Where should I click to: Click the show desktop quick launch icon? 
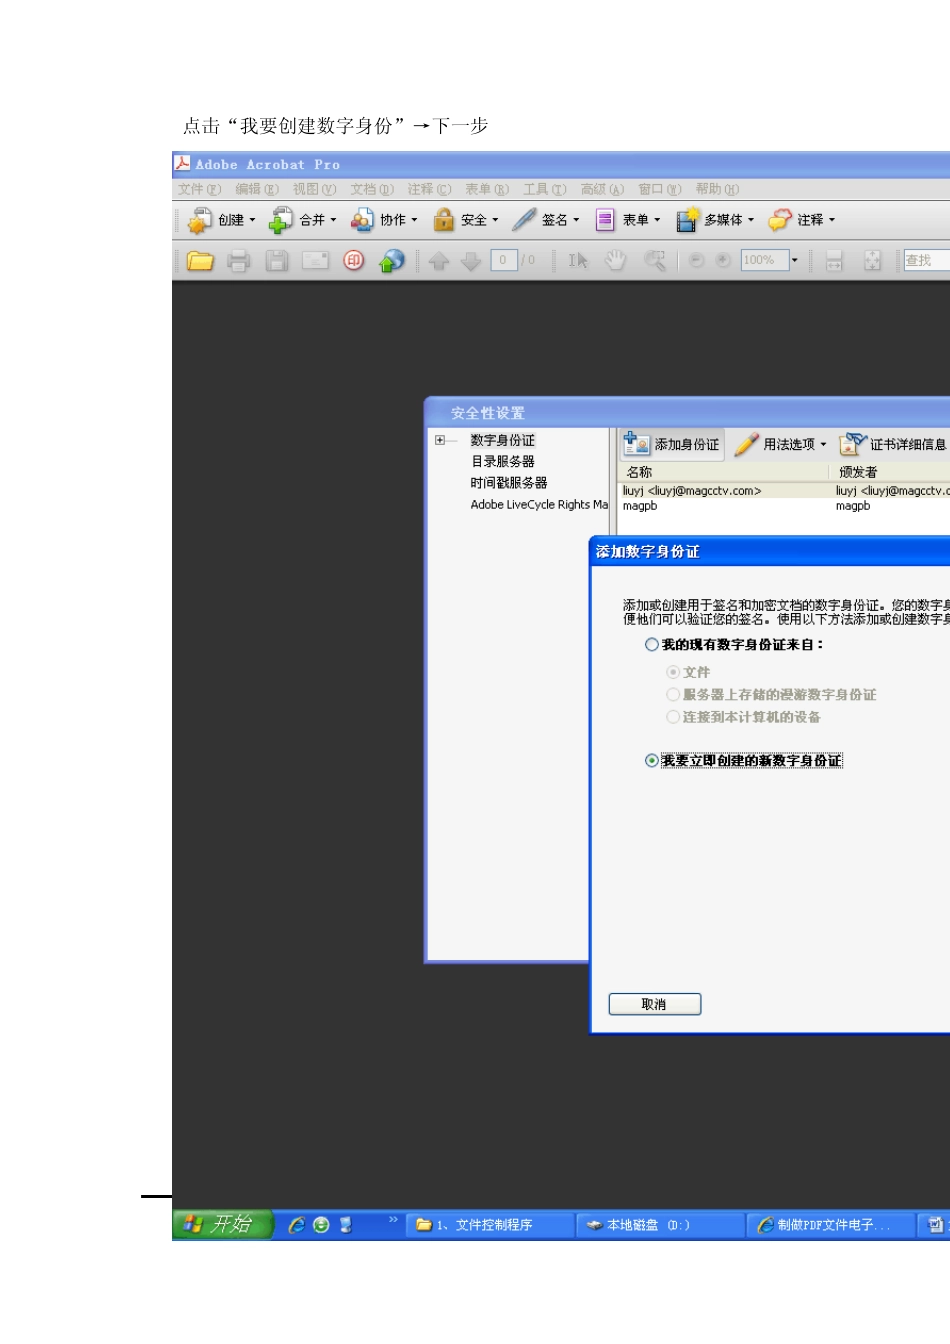346,1225
